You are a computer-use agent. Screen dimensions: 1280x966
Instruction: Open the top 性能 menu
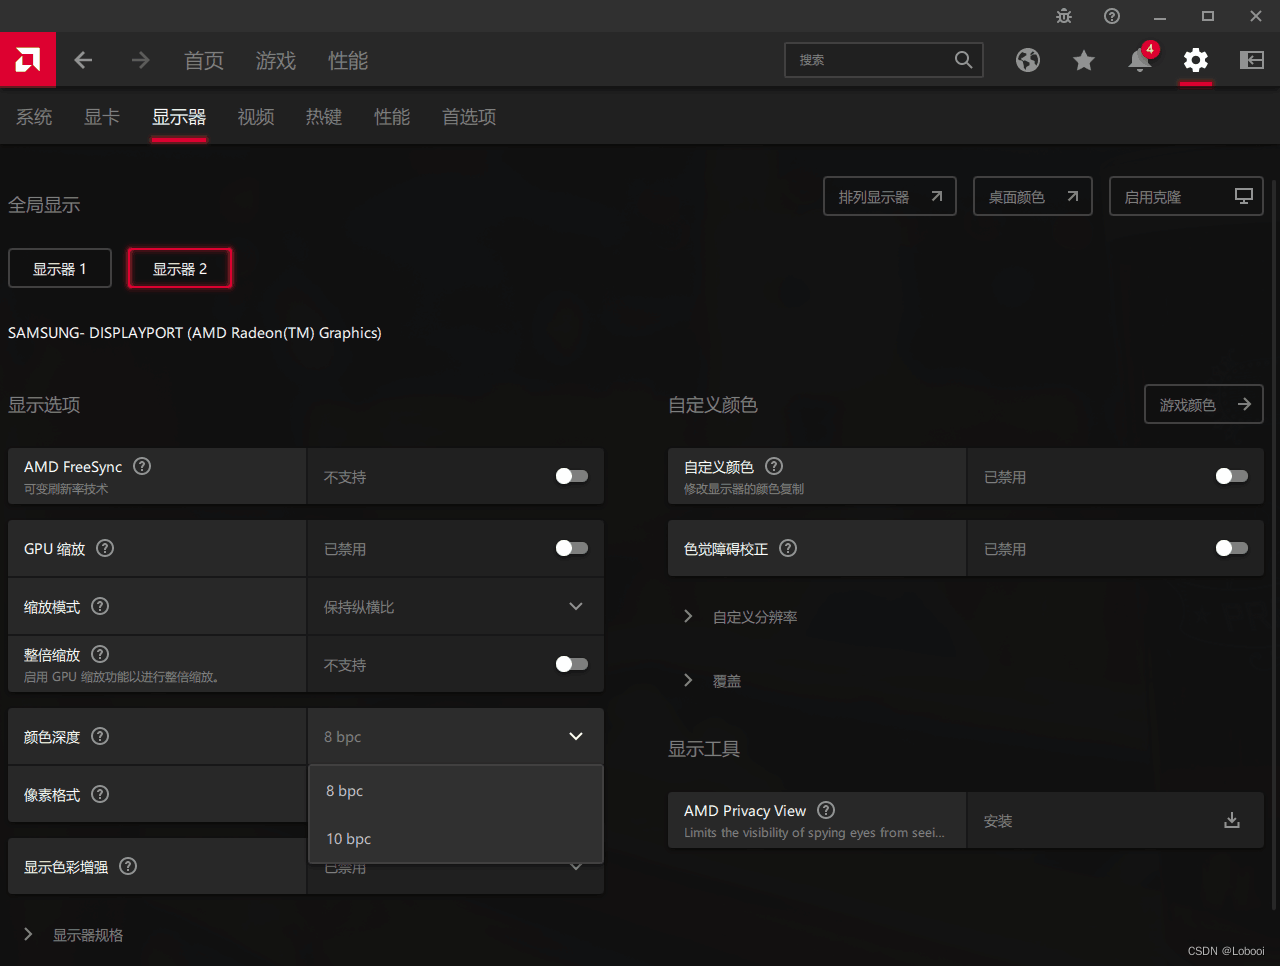point(348,60)
